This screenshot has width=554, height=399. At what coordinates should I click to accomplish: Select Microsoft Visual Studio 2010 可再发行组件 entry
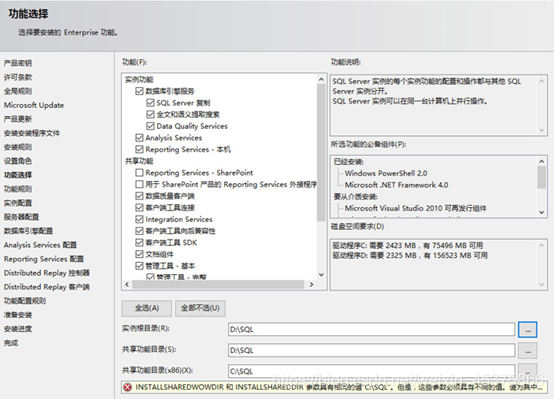coord(416,209)
